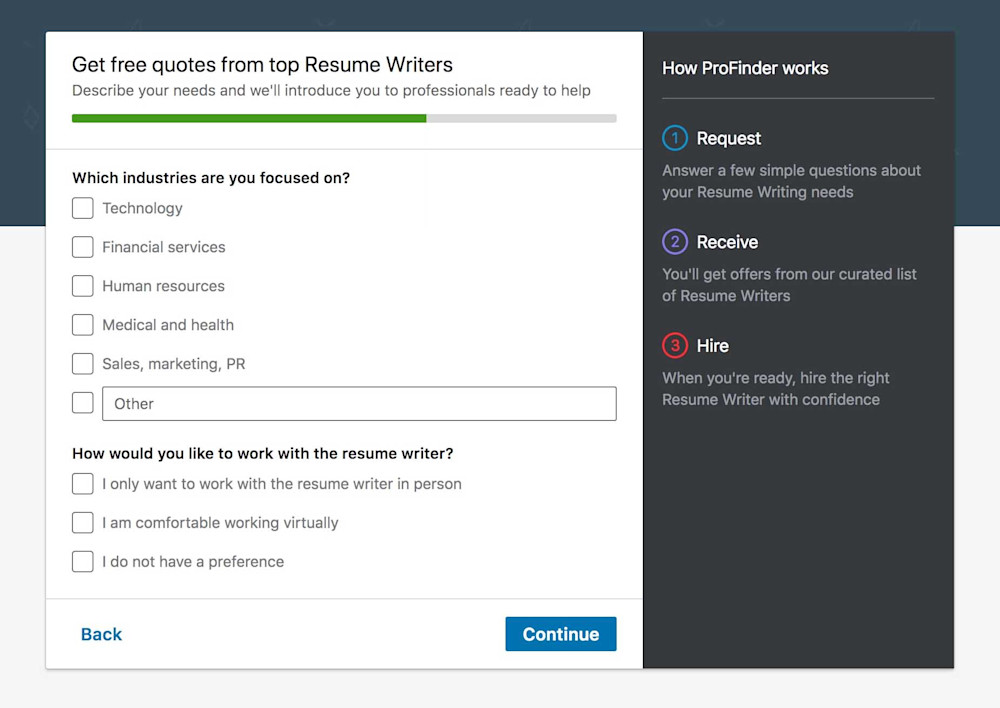Click 'Which industries are you focused on?' question
This screenshot has width=1000, height=708.
[211, 178]
